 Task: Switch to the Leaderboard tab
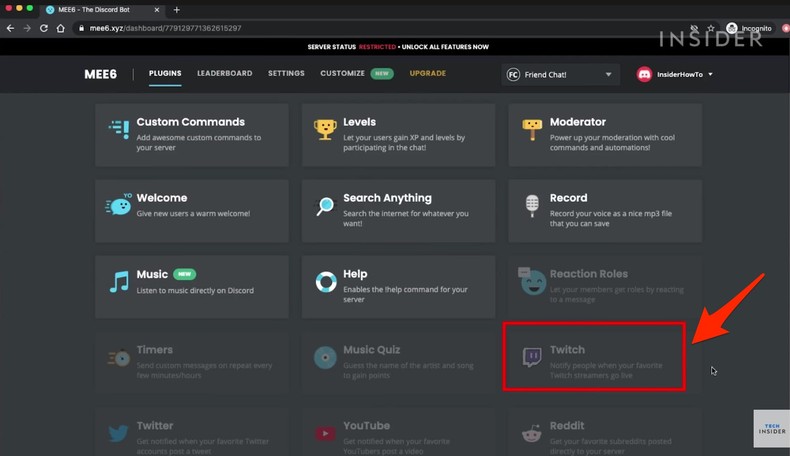tap(224, 74)
